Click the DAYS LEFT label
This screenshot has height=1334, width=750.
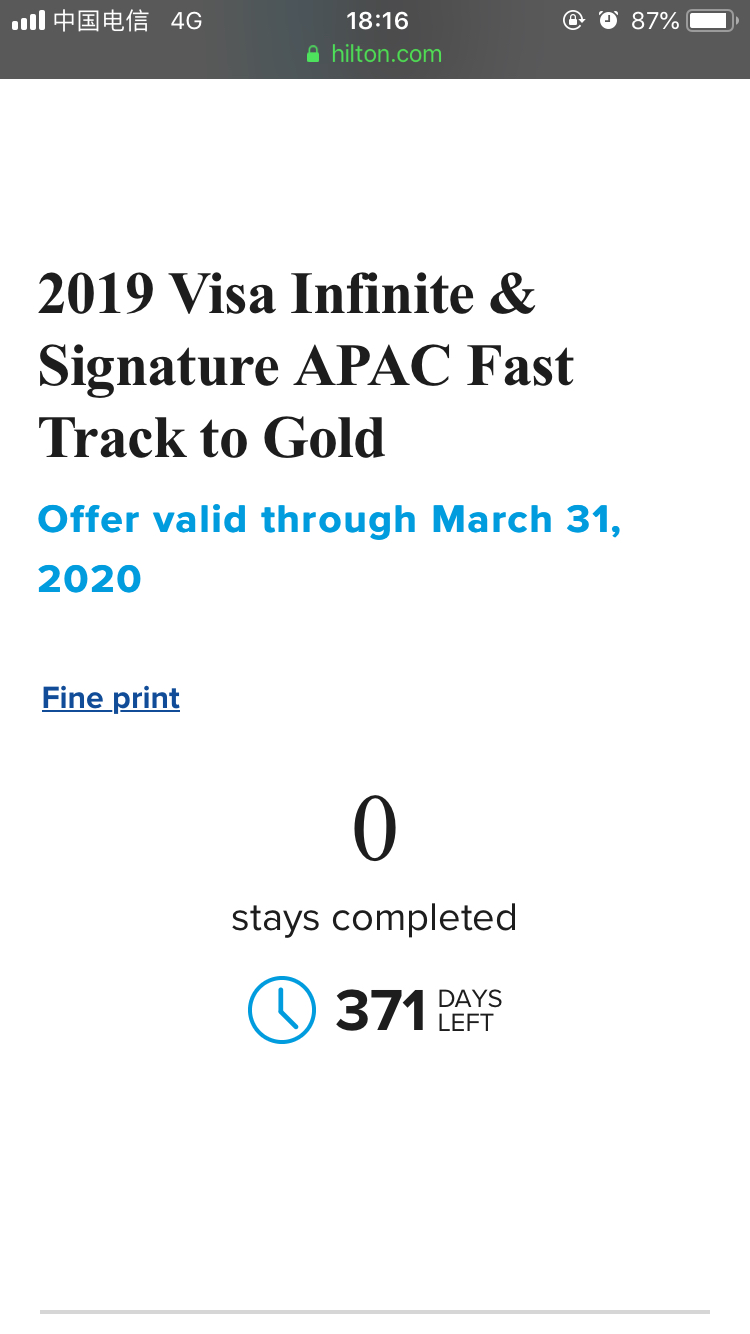470,1011
